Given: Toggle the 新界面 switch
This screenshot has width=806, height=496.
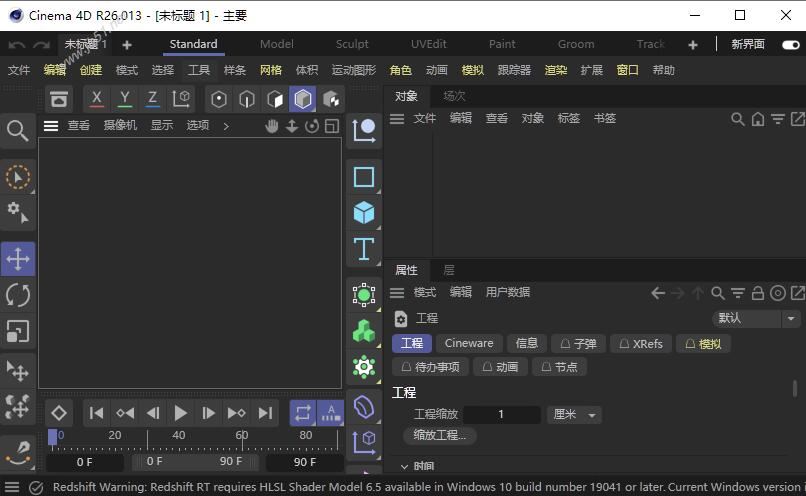Looking at the screenshot, I should [x=791, y=44].
